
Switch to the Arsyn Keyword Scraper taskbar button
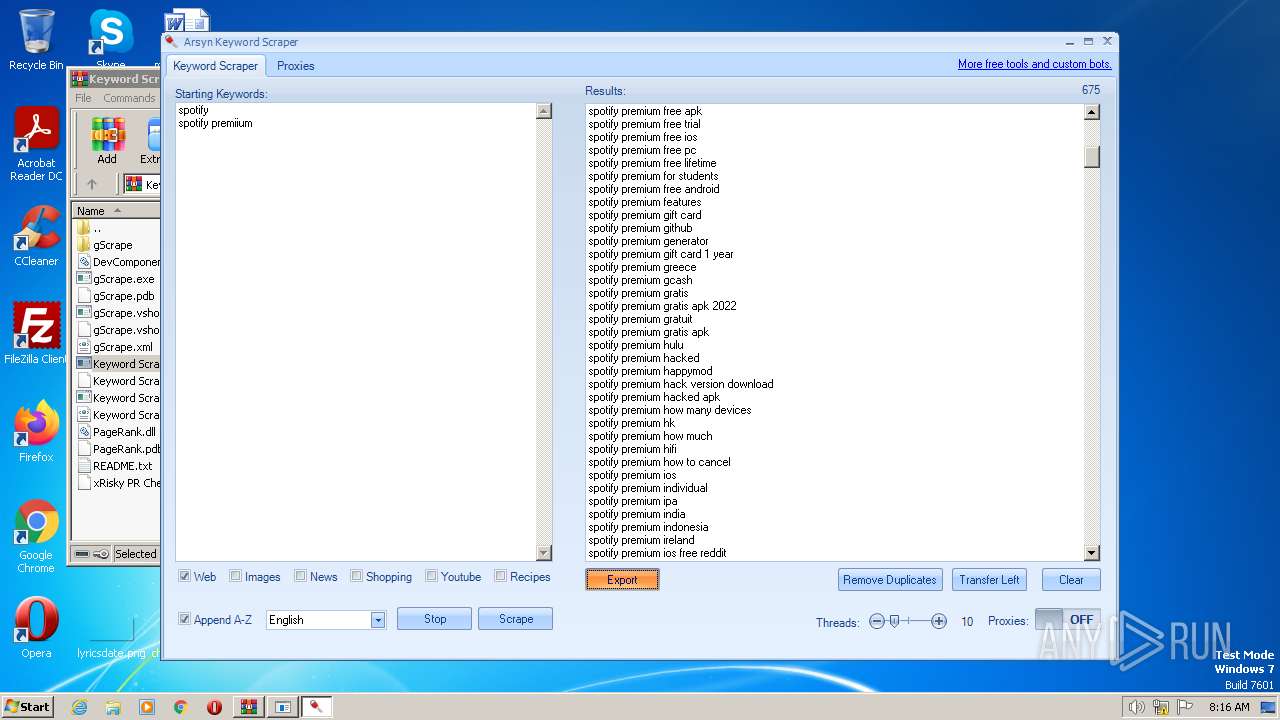[316, 707]
